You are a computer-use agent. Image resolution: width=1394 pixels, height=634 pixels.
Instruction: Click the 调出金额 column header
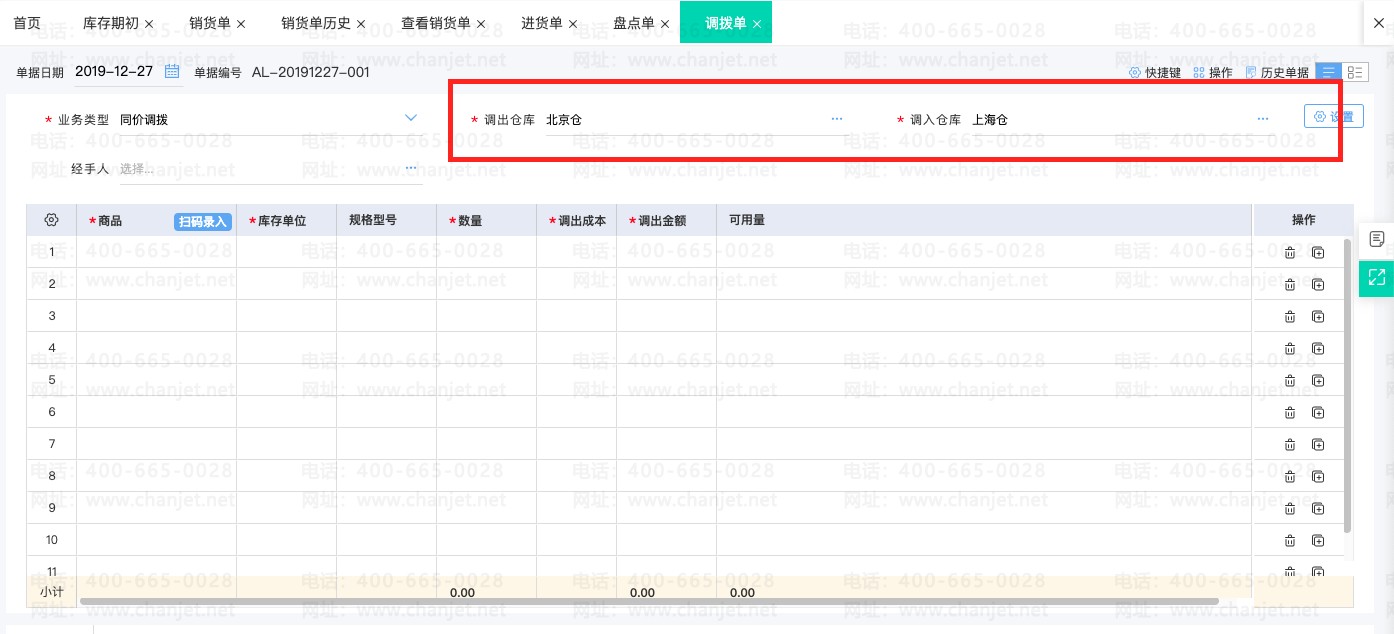click(666, 220)
